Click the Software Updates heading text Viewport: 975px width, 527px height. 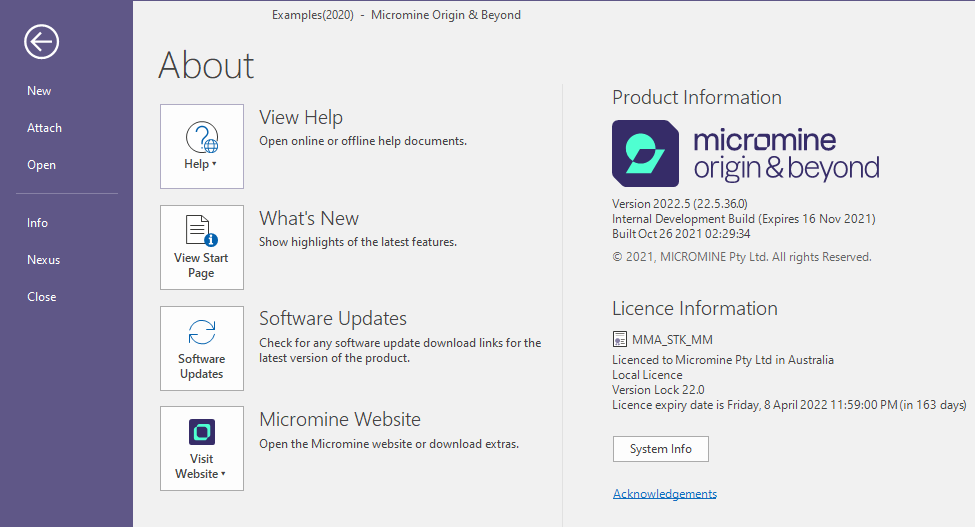(333, 318)
